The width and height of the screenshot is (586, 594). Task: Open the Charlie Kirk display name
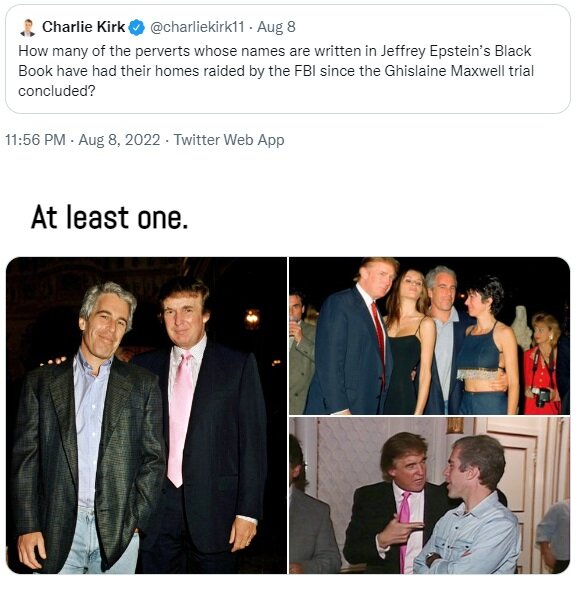pyautogui.click(x=83, y=27)
